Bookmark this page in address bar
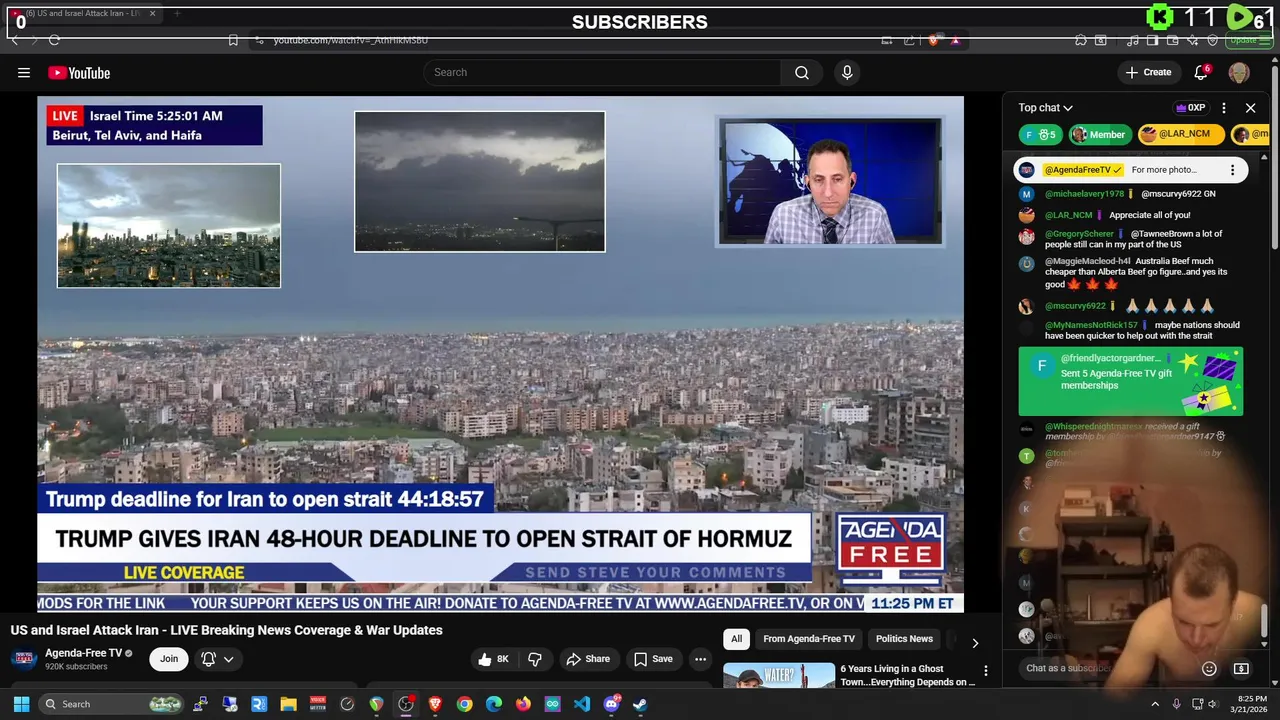1280x720 pixels. click(x=233, y=40)
